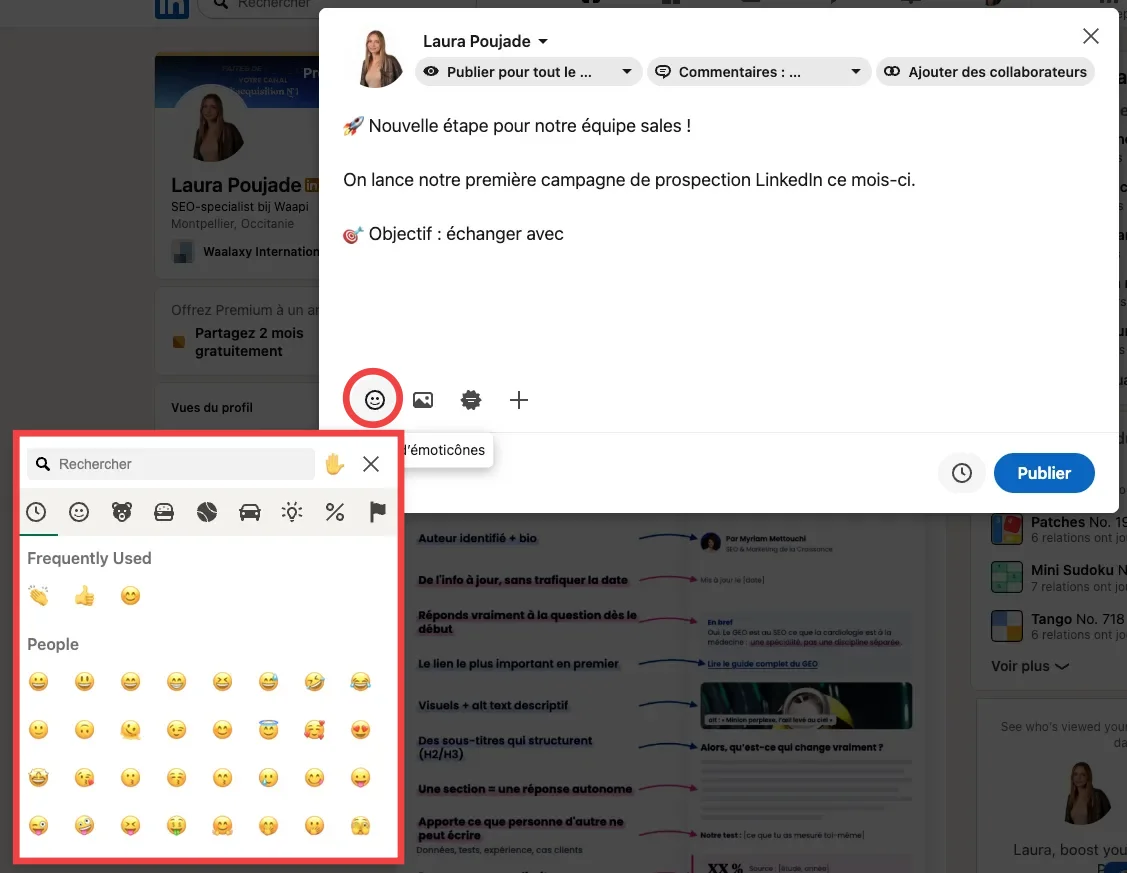1127x873 pixels.
Task: Insert the clapping hands emoji
Action: 38,596
